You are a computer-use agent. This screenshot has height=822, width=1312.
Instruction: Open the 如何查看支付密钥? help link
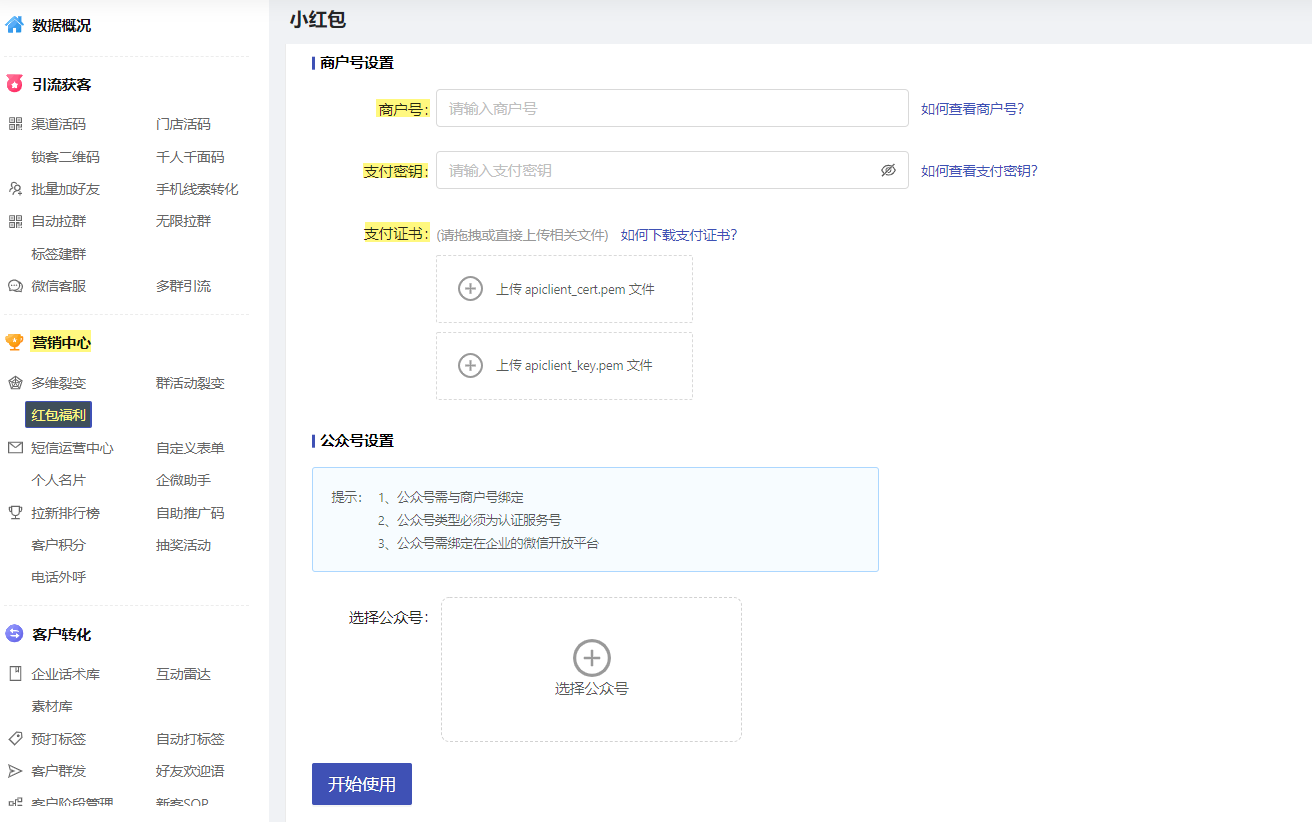click(979, 170)
